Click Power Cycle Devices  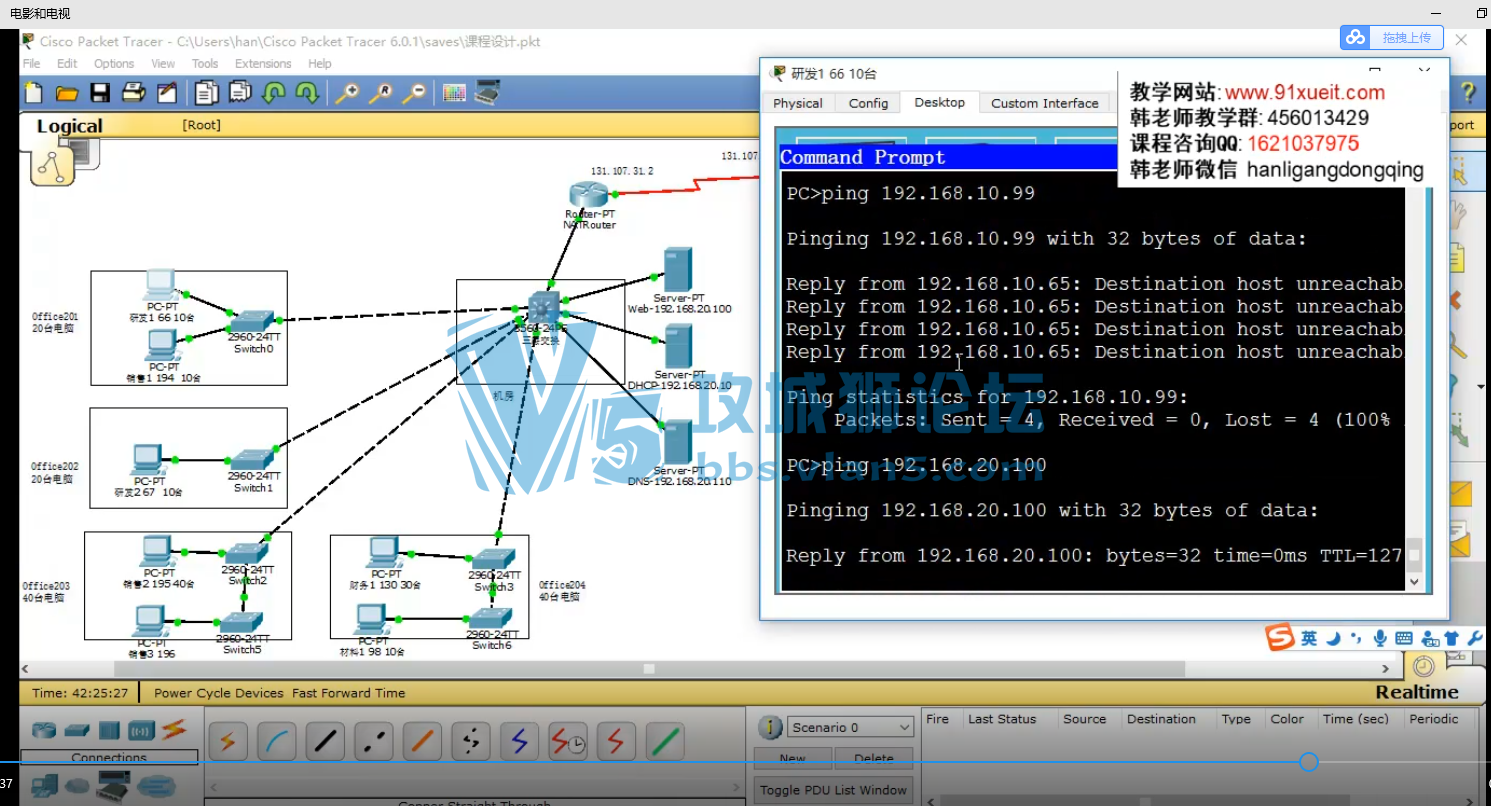click(x=221, y=692)
